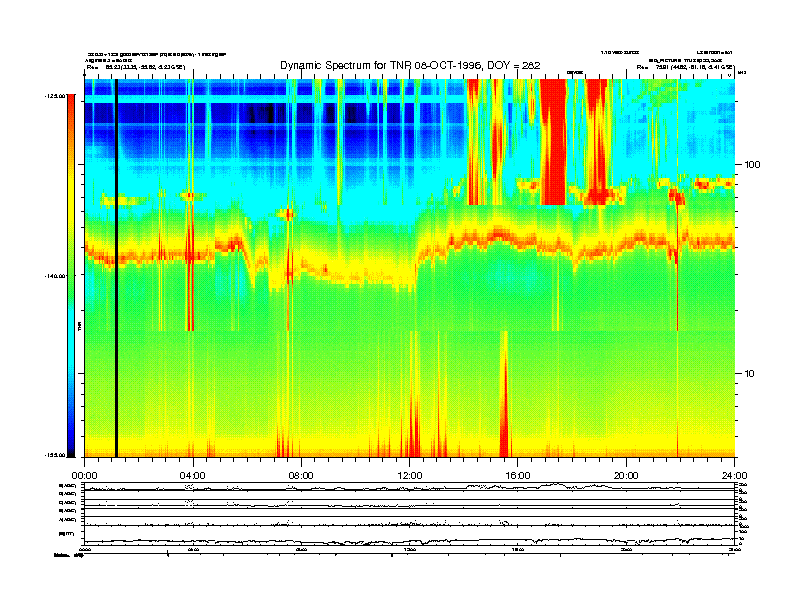The height and width of the screenshot is (612, 792).
Task: Click the "12:00" time axis label
Action: [x=410, y=476]
